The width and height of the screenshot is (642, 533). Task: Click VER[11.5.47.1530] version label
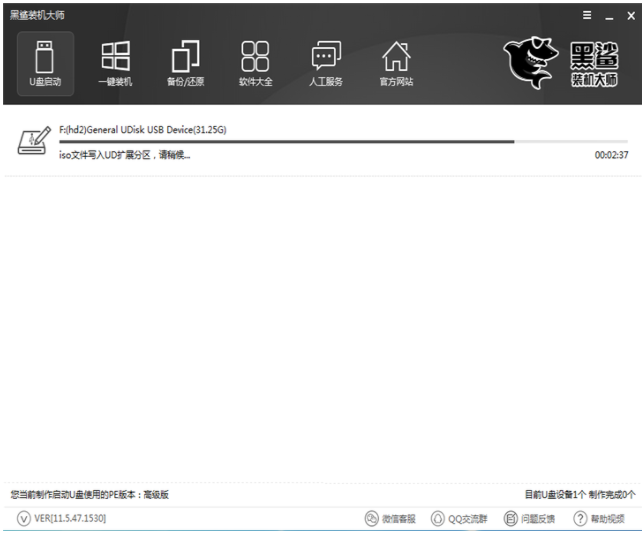[x=70, y=518]
